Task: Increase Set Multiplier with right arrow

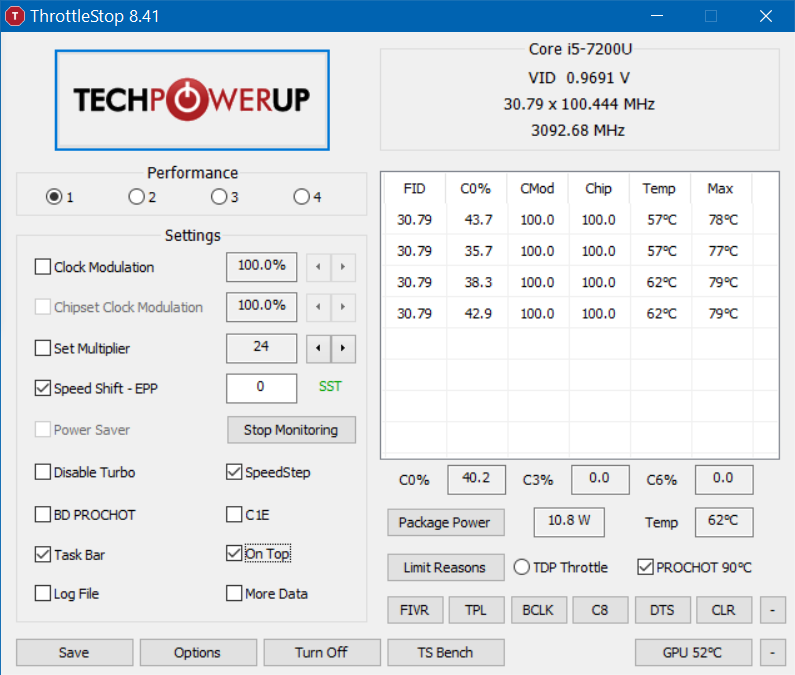Action: (x=343, y=348)
